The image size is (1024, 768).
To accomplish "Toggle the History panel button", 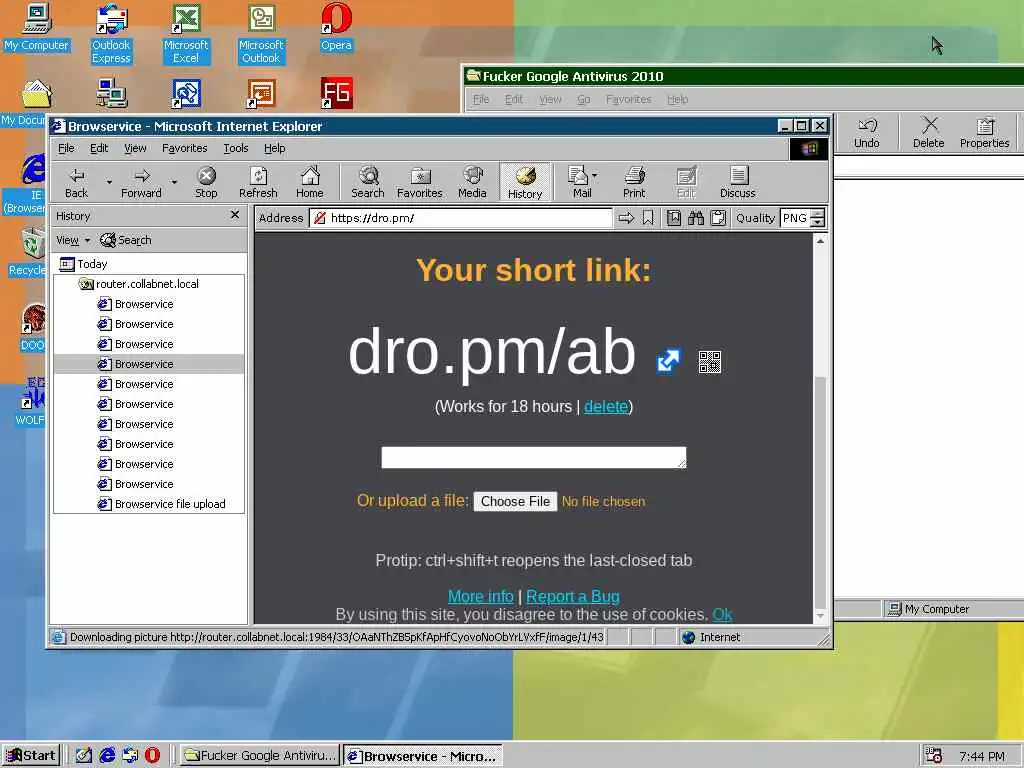I will coord(525,182).
